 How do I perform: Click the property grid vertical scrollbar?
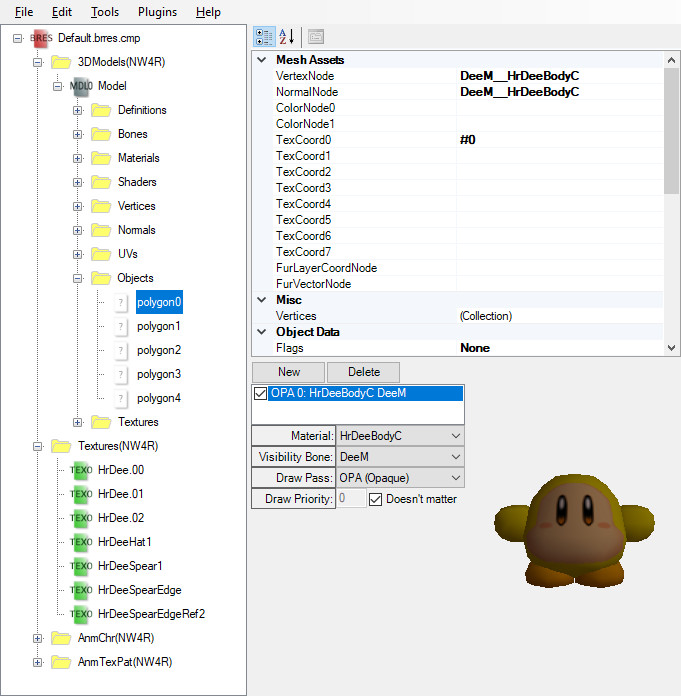tap(671, 130)
